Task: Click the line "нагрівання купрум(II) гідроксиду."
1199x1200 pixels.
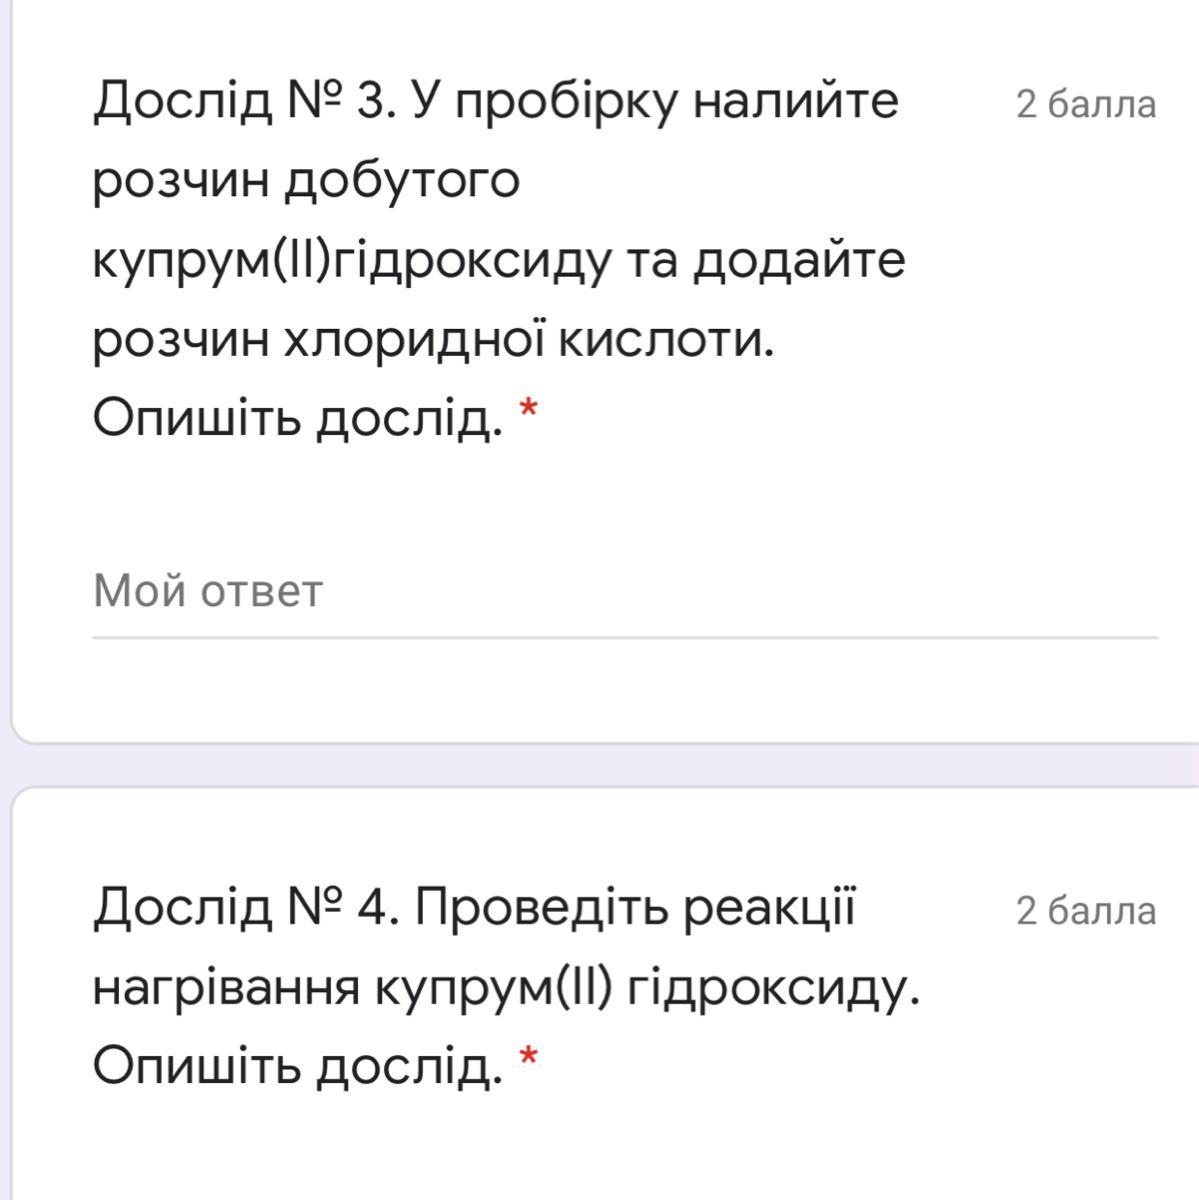Action: click(505, 988)
